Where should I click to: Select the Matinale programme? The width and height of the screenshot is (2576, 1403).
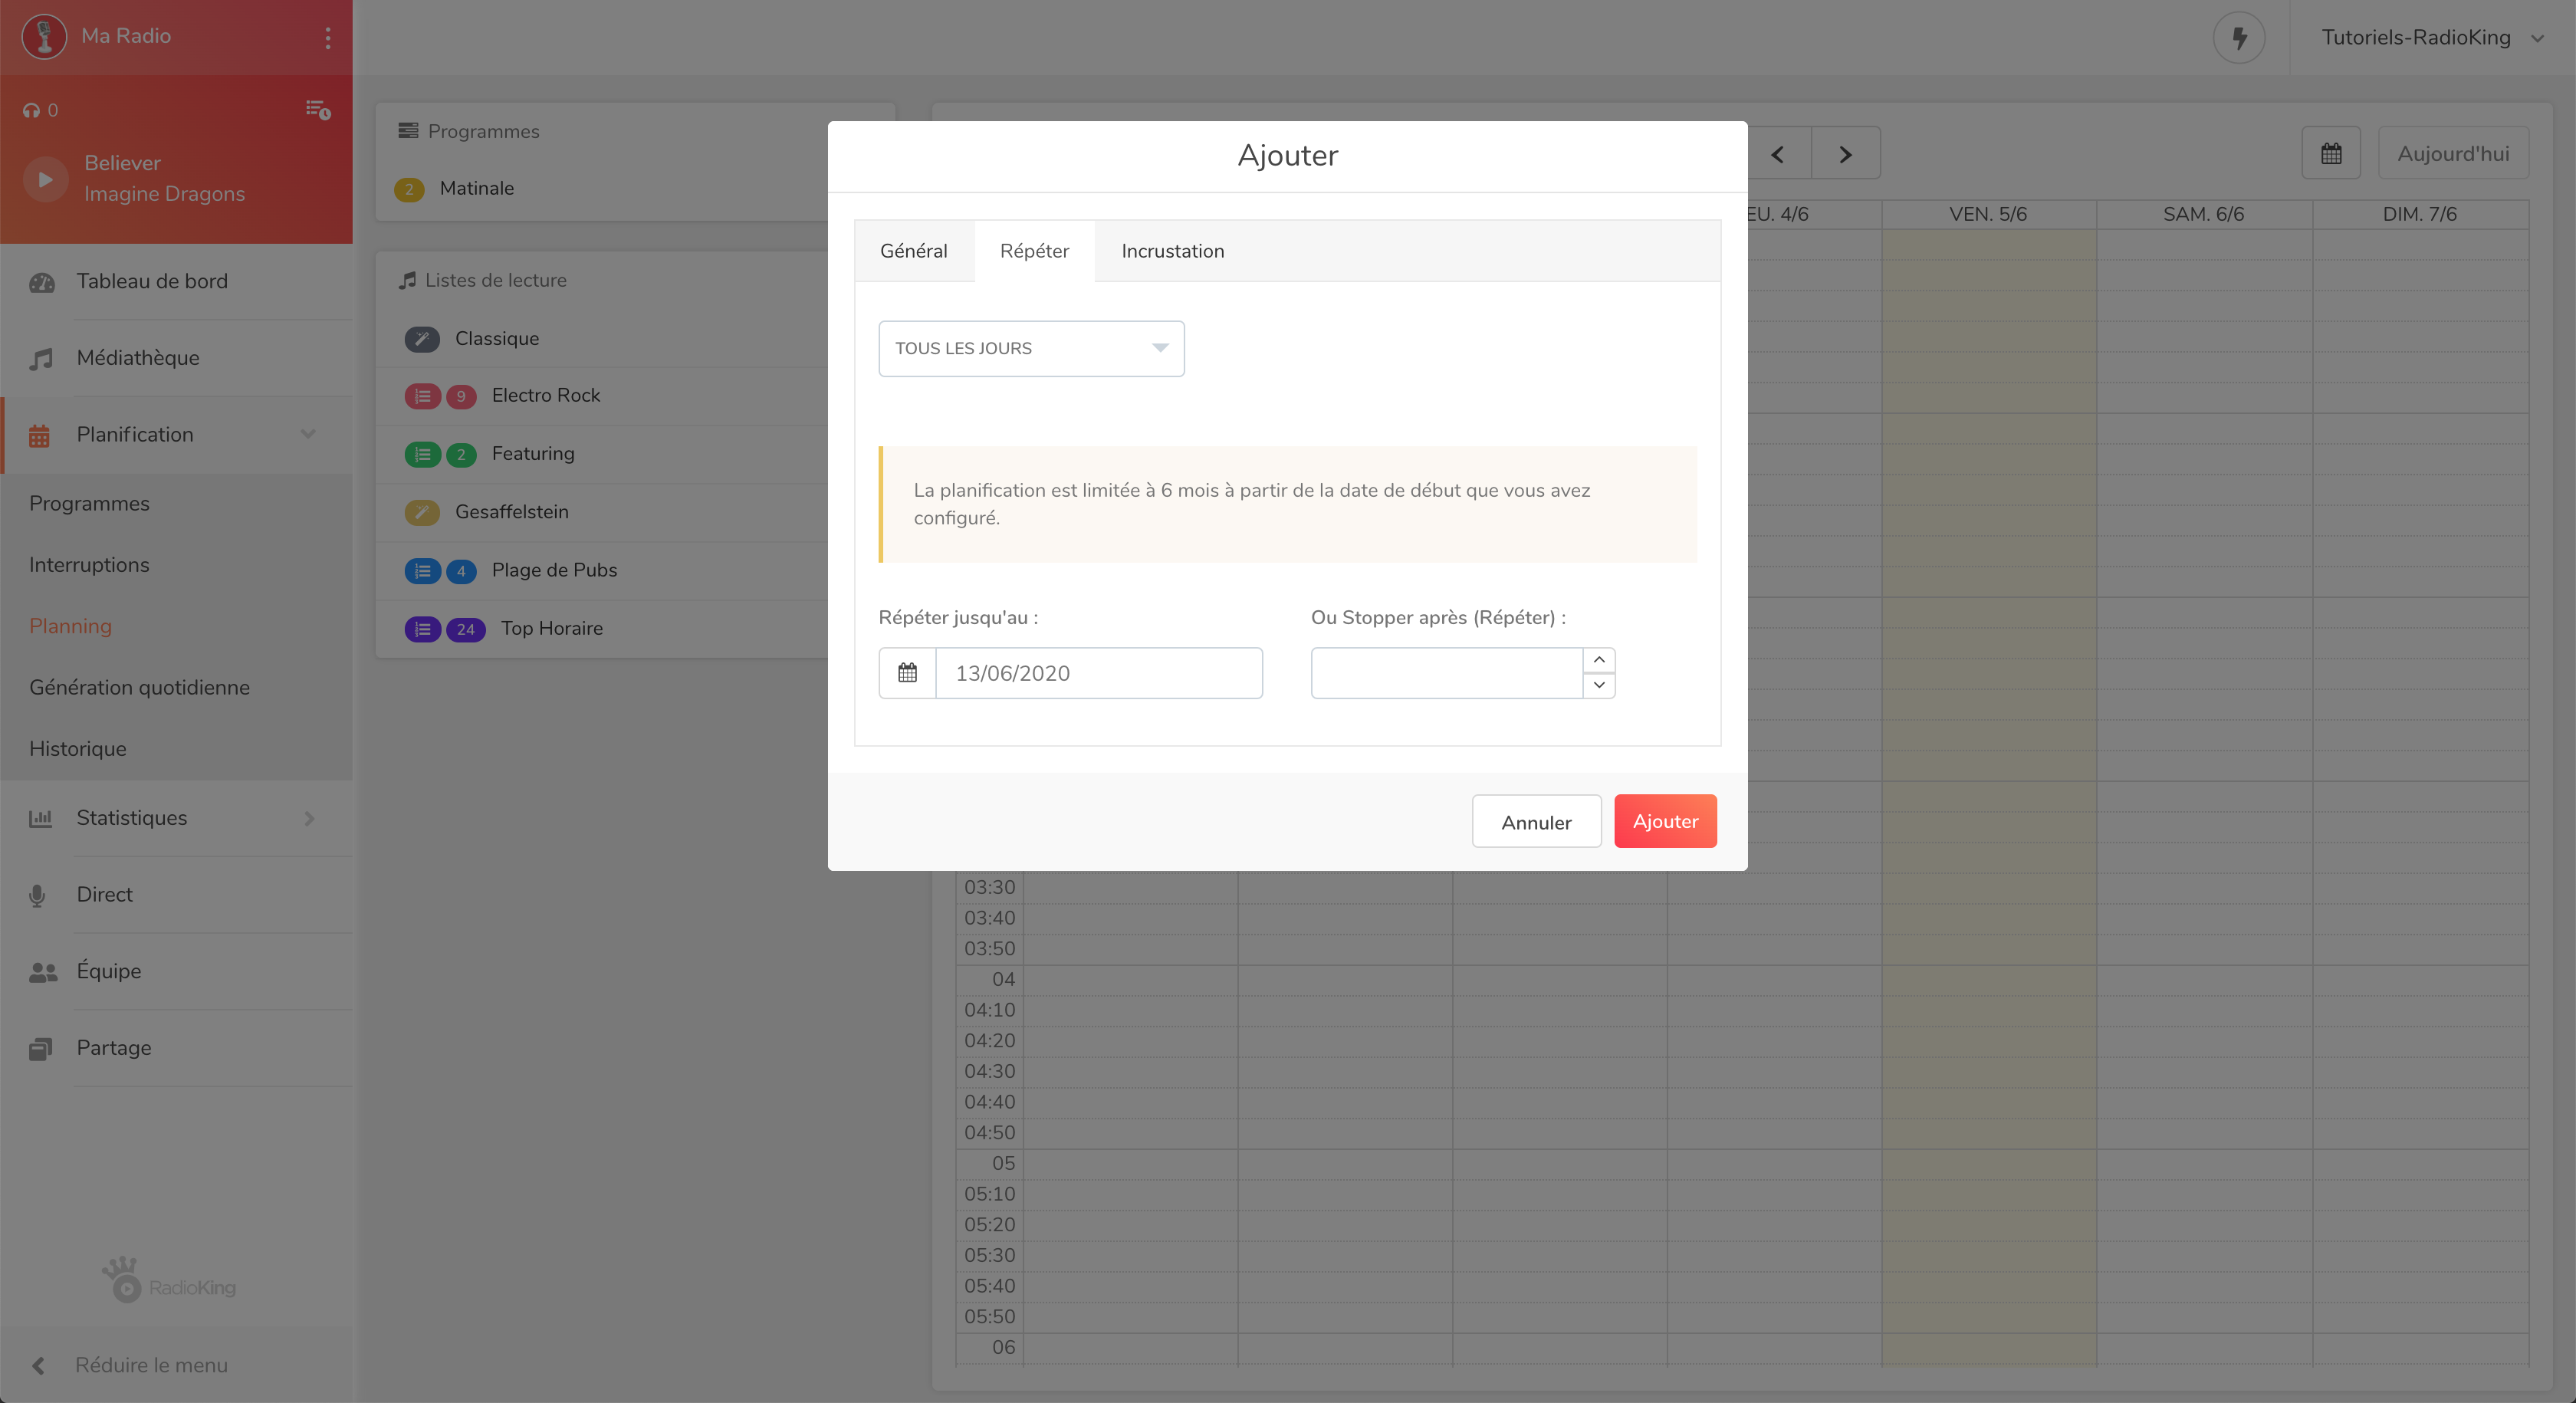476,188
